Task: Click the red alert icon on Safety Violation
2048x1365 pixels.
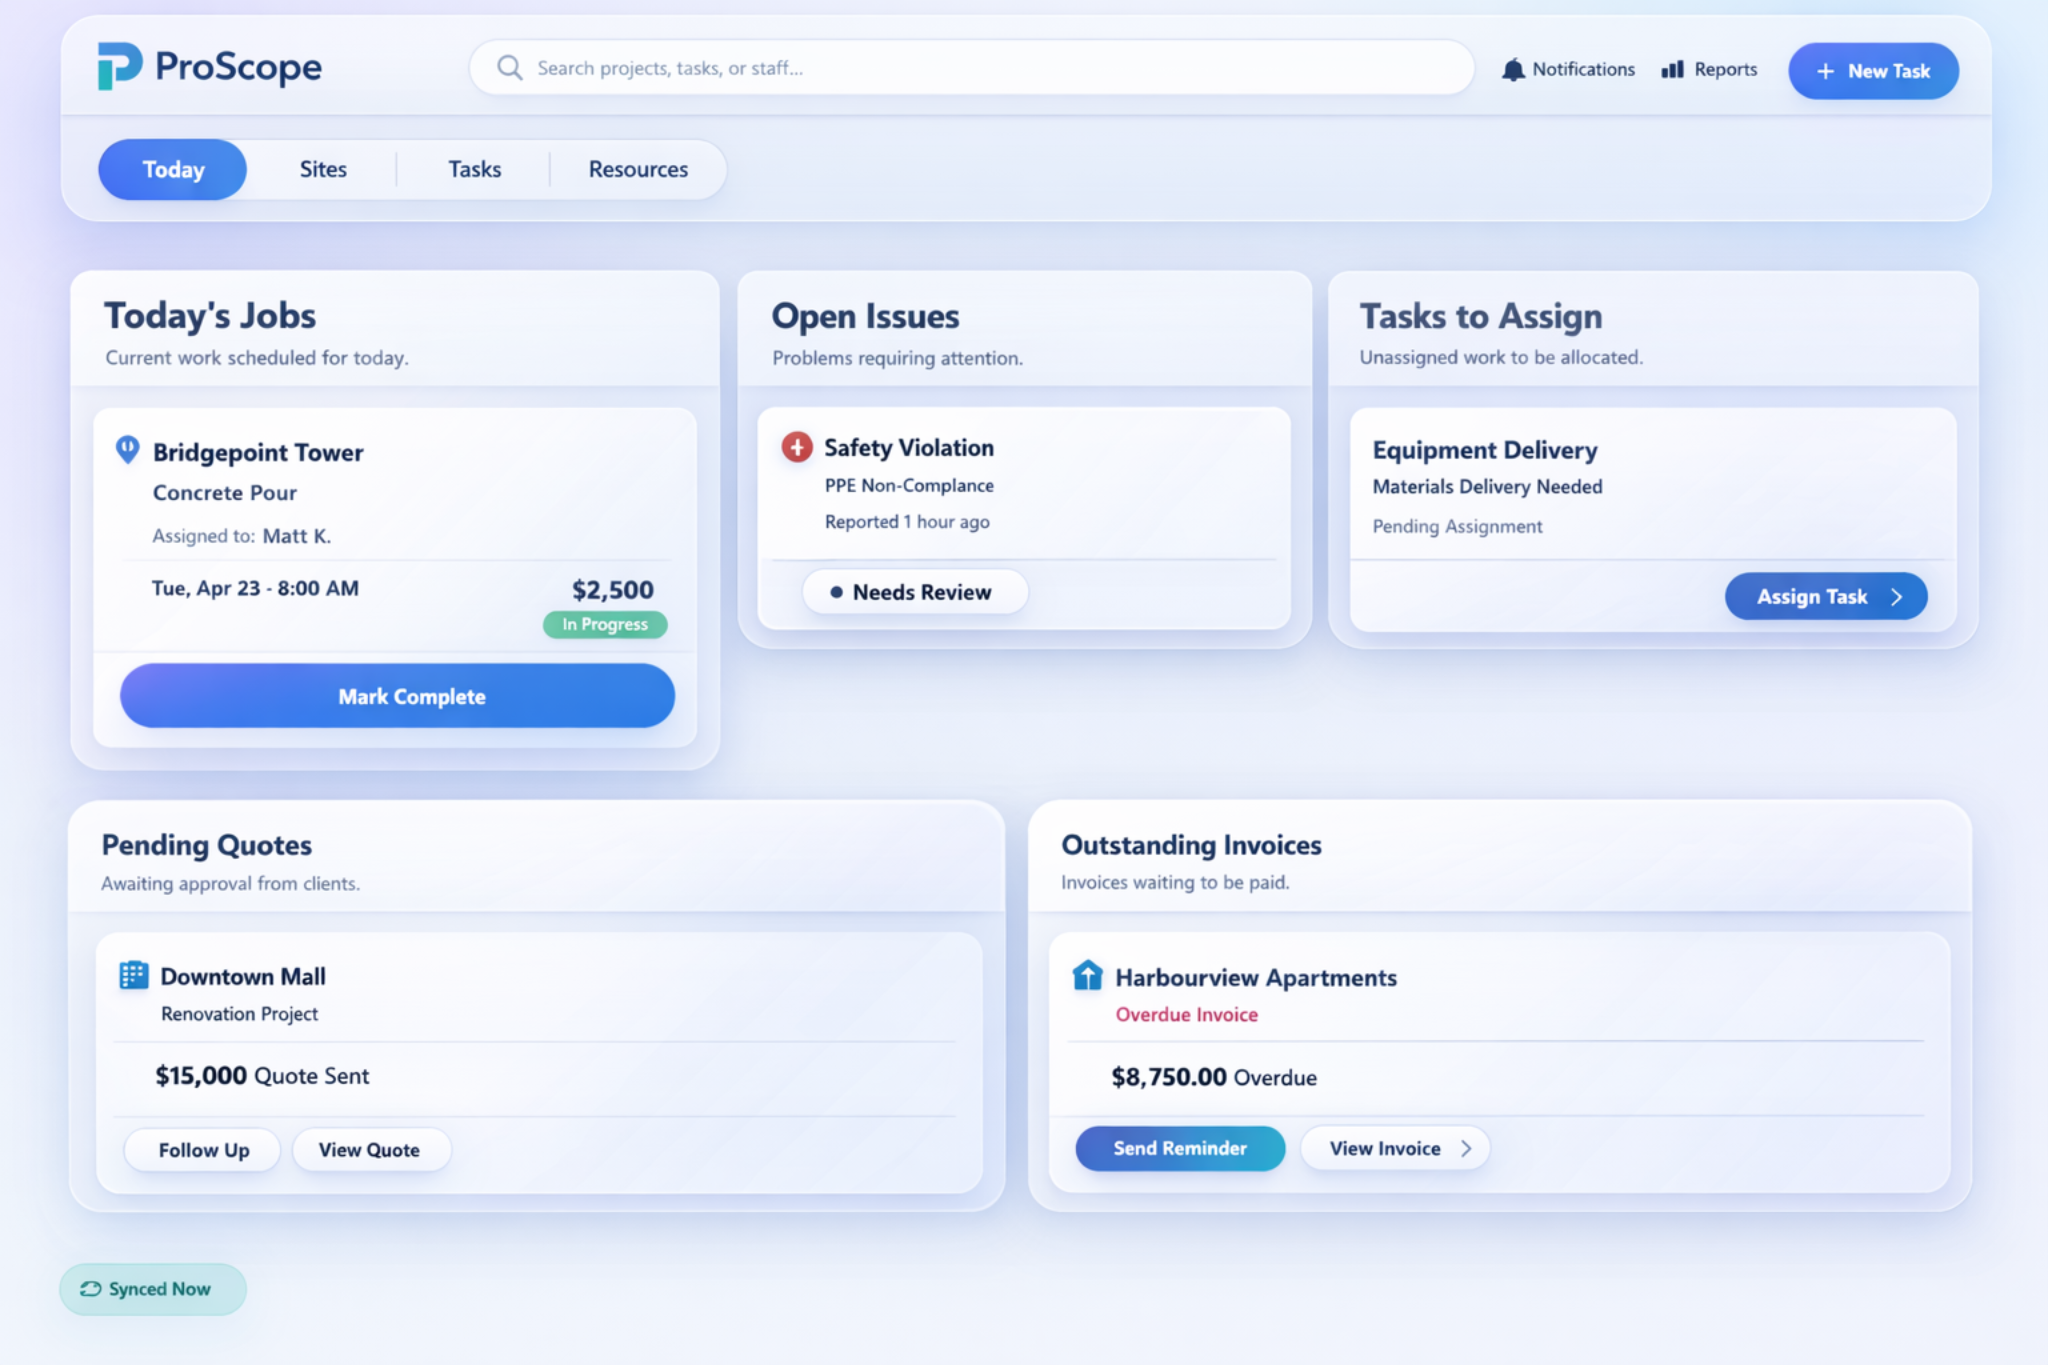Action: click(x=796, y=448)
